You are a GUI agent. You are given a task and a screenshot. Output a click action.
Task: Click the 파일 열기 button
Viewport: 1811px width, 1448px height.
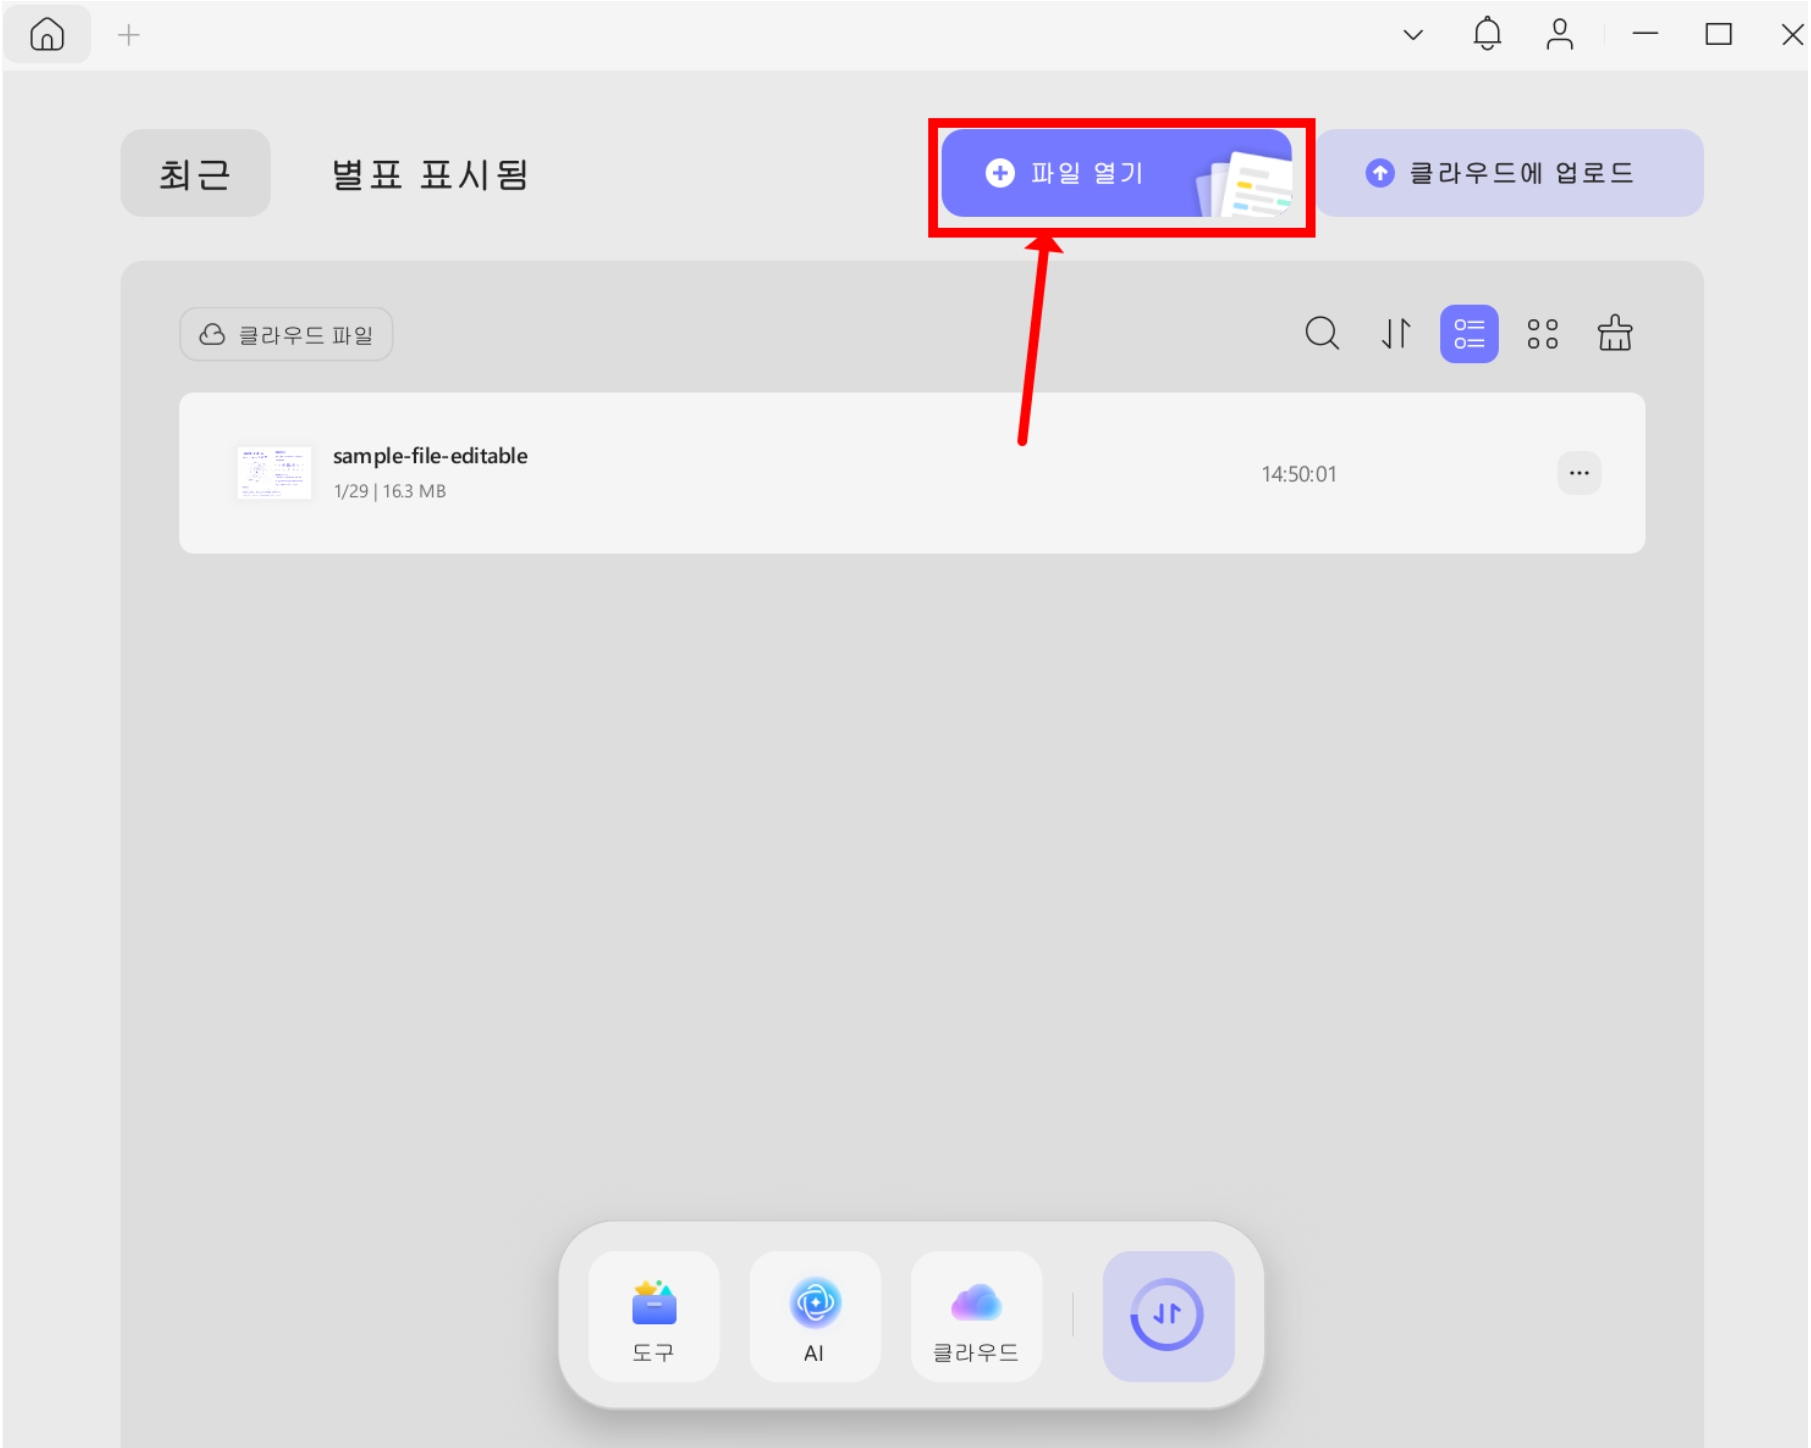1117,173
